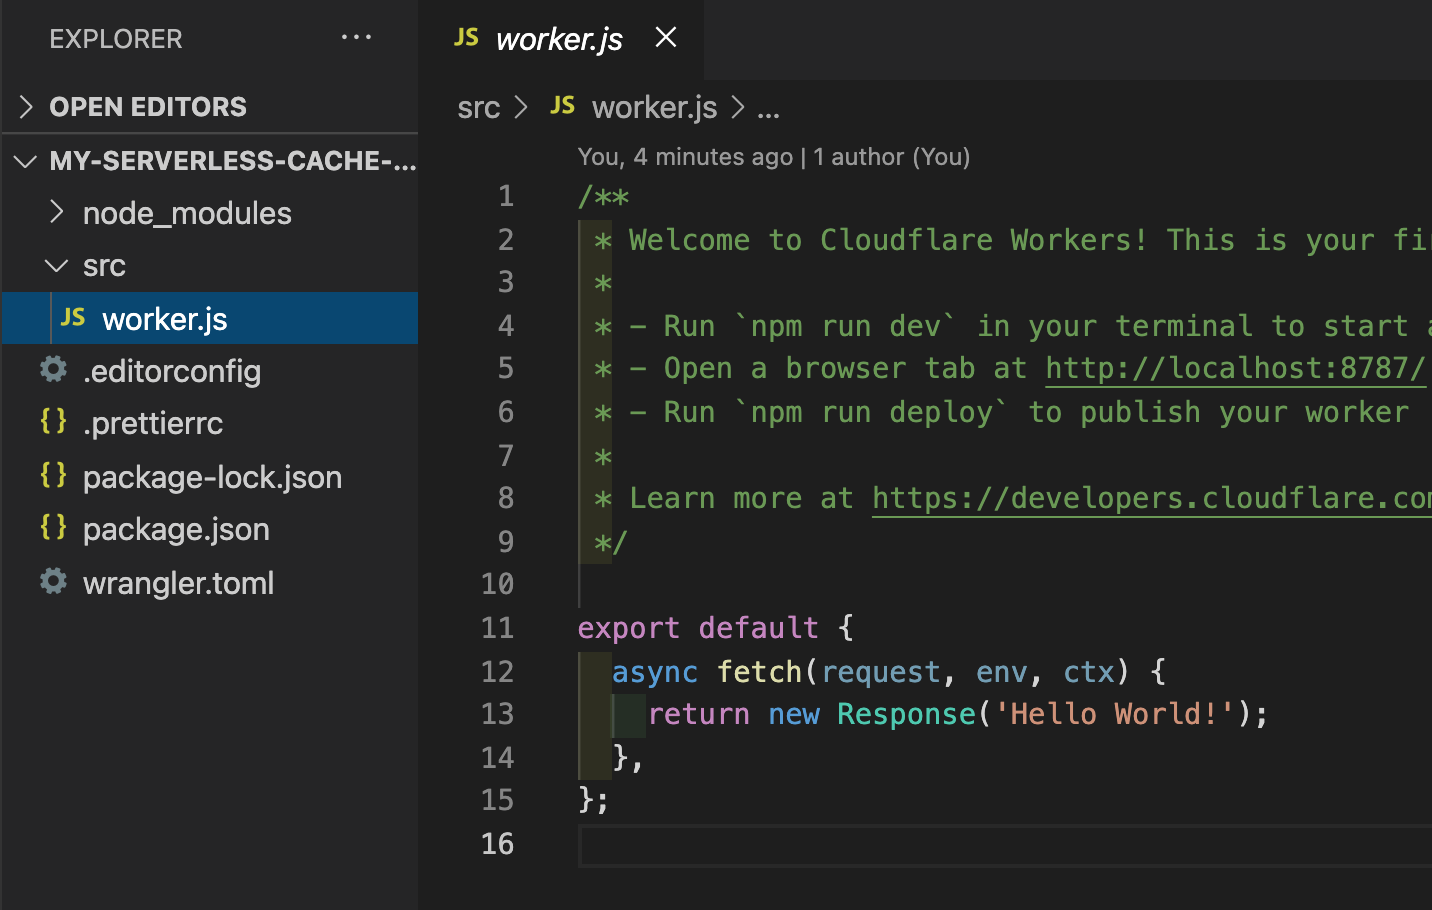Viewport: 1432px width, 910px height.
Task: Open the http://localhost:8787/ link in comment
Action: [1235, 368]
